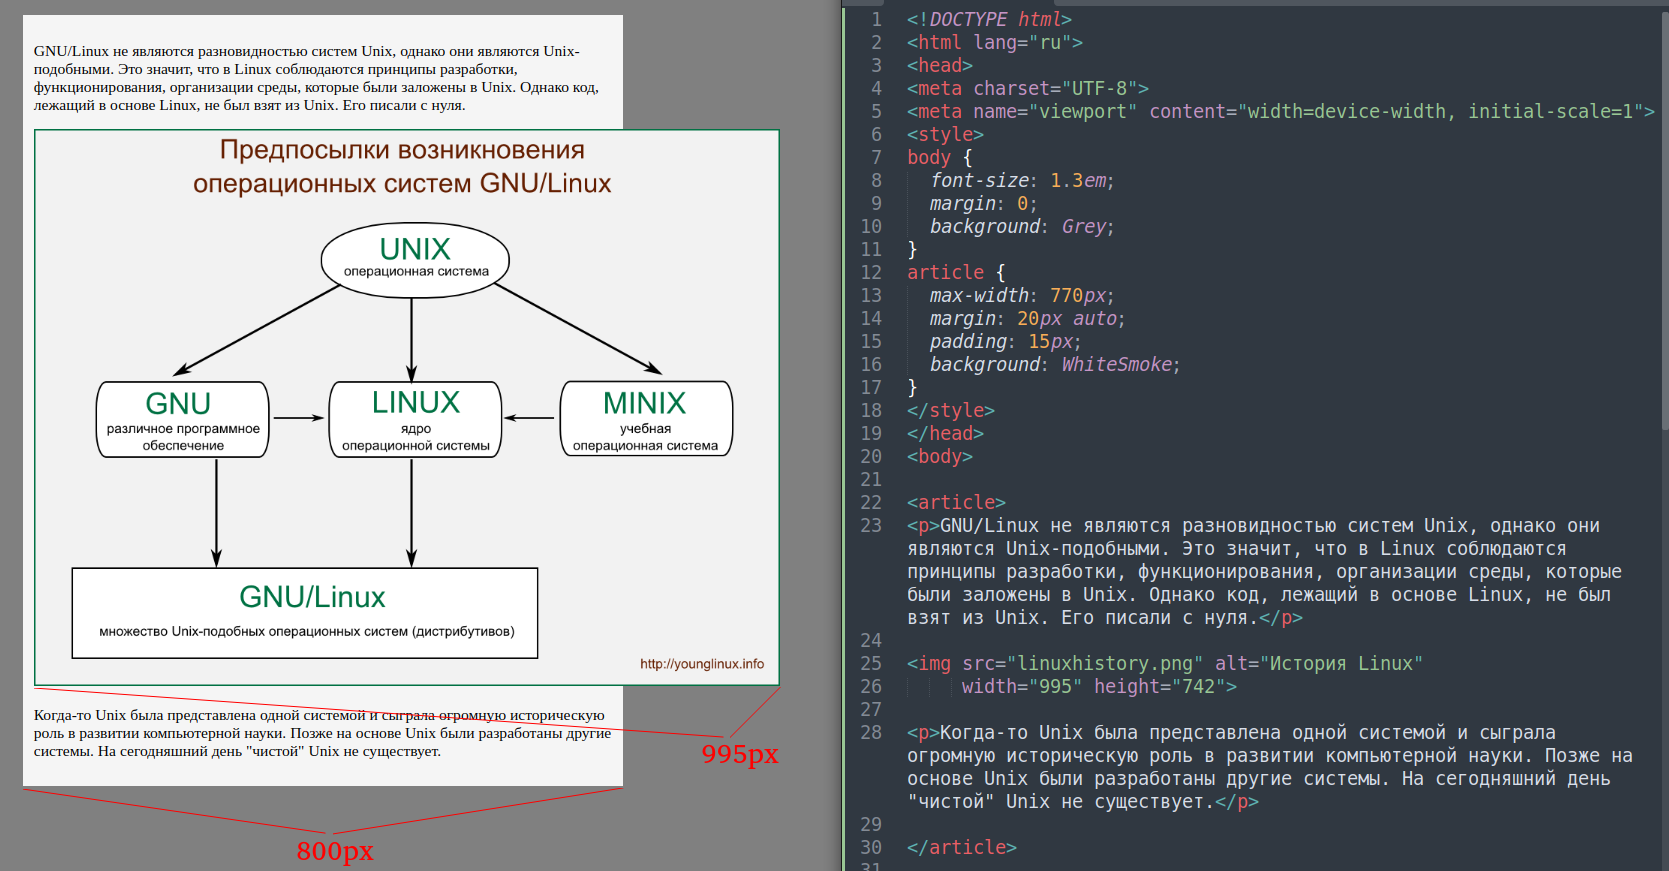Click the LINUX kernel box in the diagram

415,419
